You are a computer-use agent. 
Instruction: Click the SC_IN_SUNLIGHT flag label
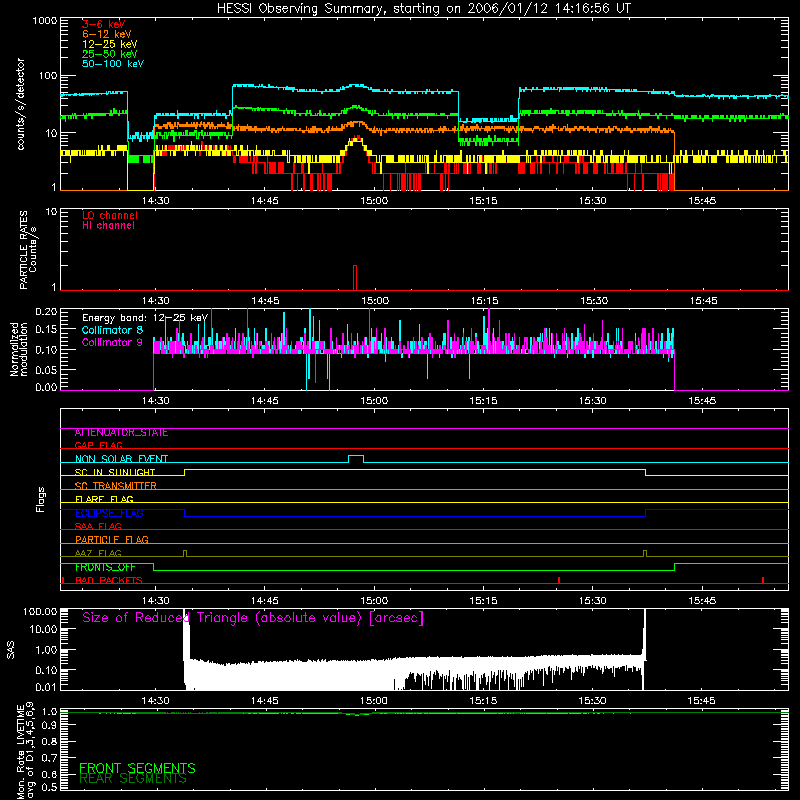(x=115, y=472)
